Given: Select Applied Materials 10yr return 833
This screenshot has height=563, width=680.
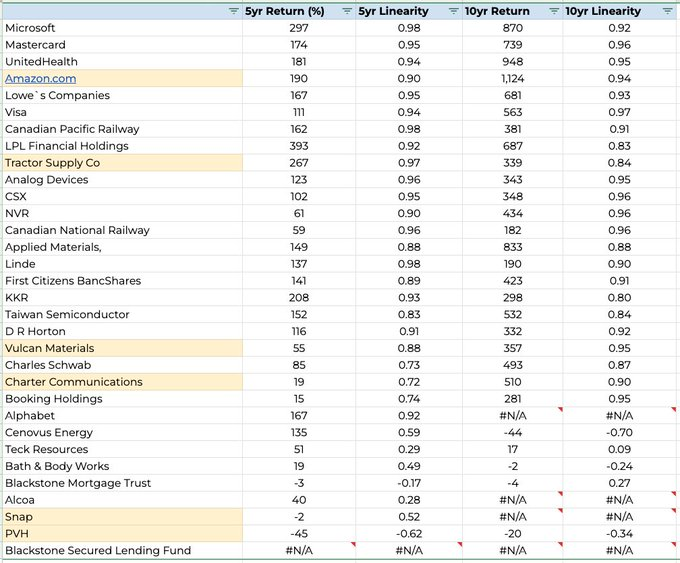Looking at the screenshot, I should (513, 247).
